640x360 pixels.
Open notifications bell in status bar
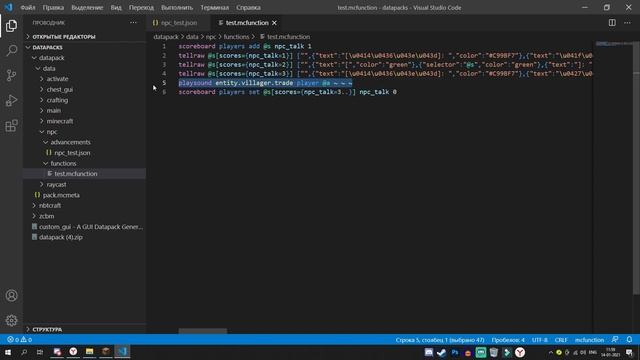(x=629, y=340)
